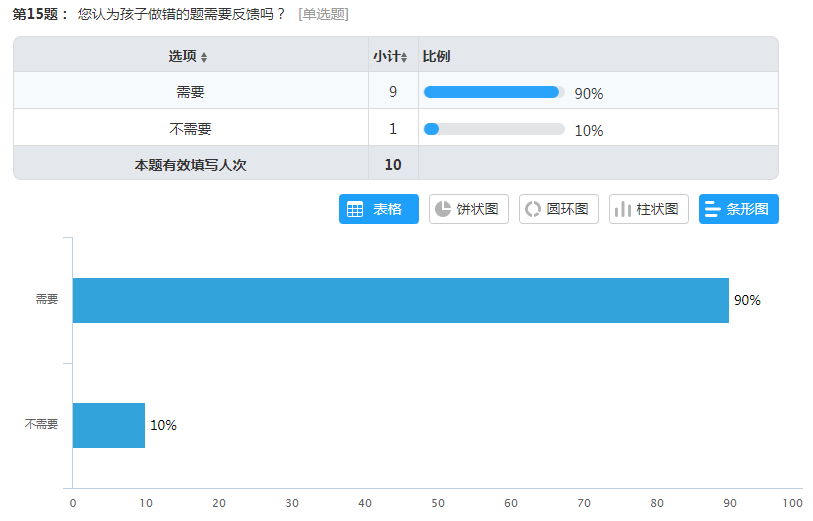Viewport: 813px width, 521px height.
Task: Click the 不需要 row progress bar
Action: [494, 129]
